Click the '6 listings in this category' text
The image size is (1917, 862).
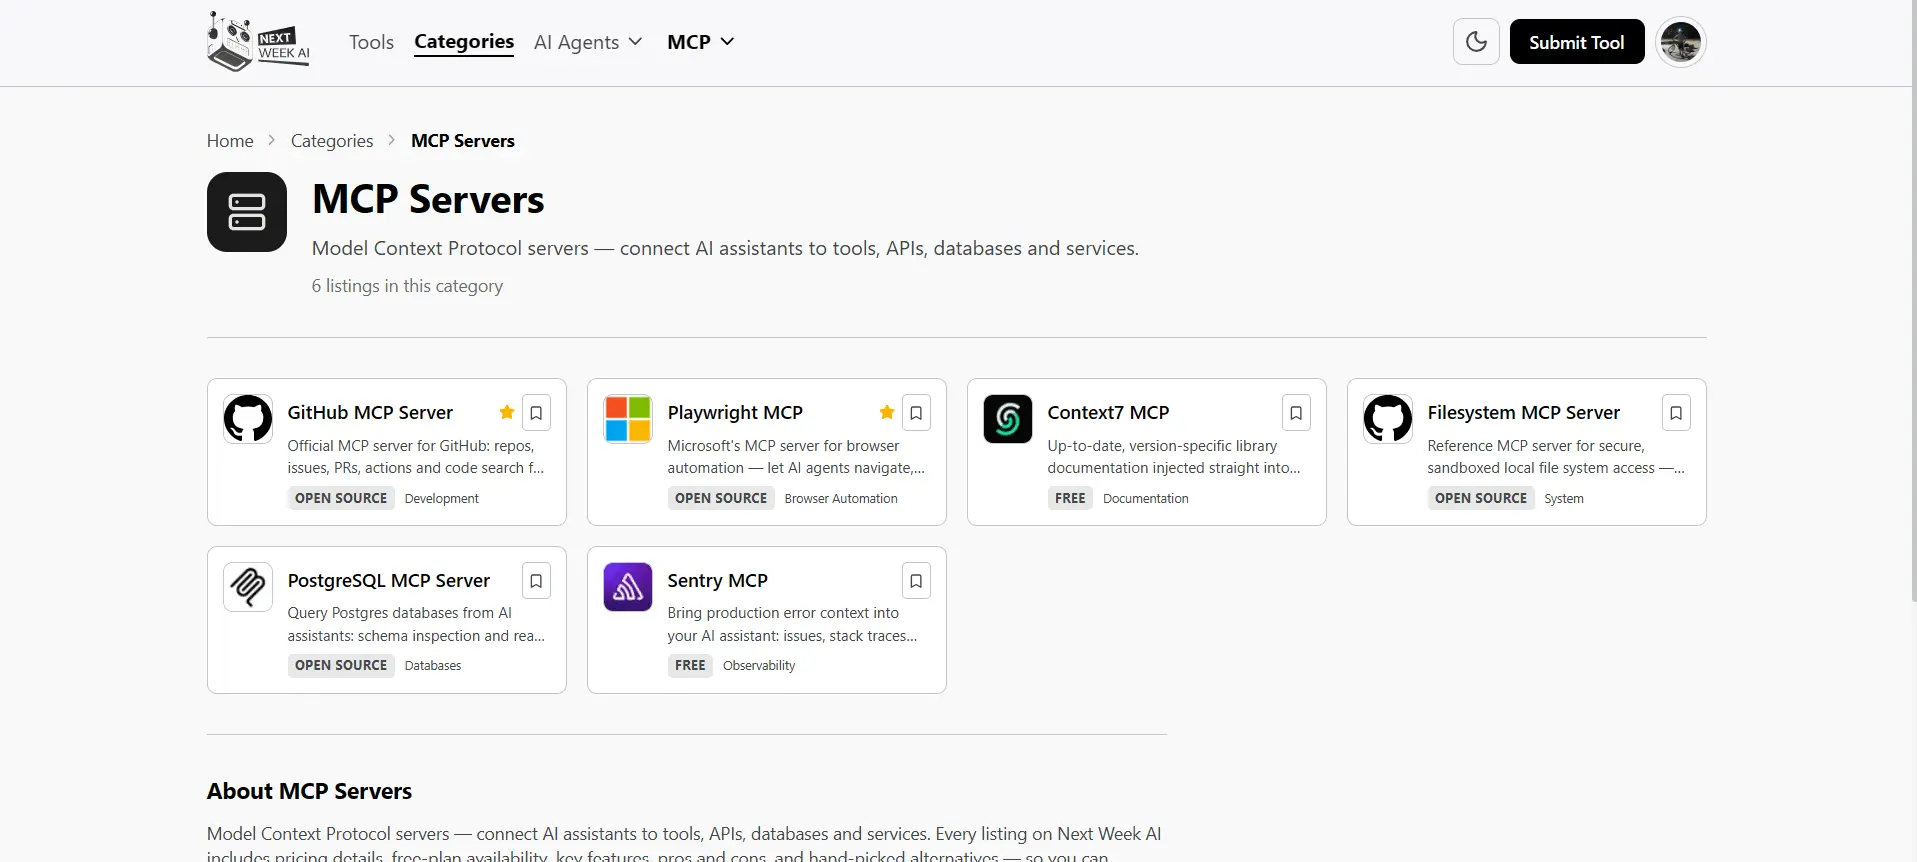407,286
